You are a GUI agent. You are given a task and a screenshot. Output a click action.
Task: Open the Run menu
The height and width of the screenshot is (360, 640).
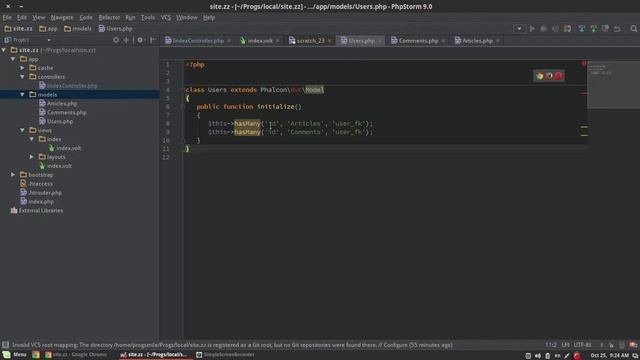[130, 18]
